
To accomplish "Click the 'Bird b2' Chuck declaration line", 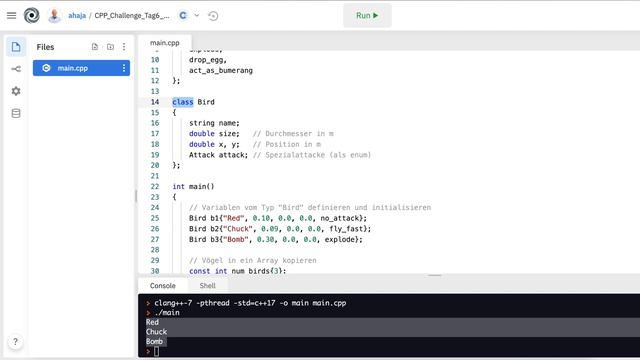I will pos(280,229).
